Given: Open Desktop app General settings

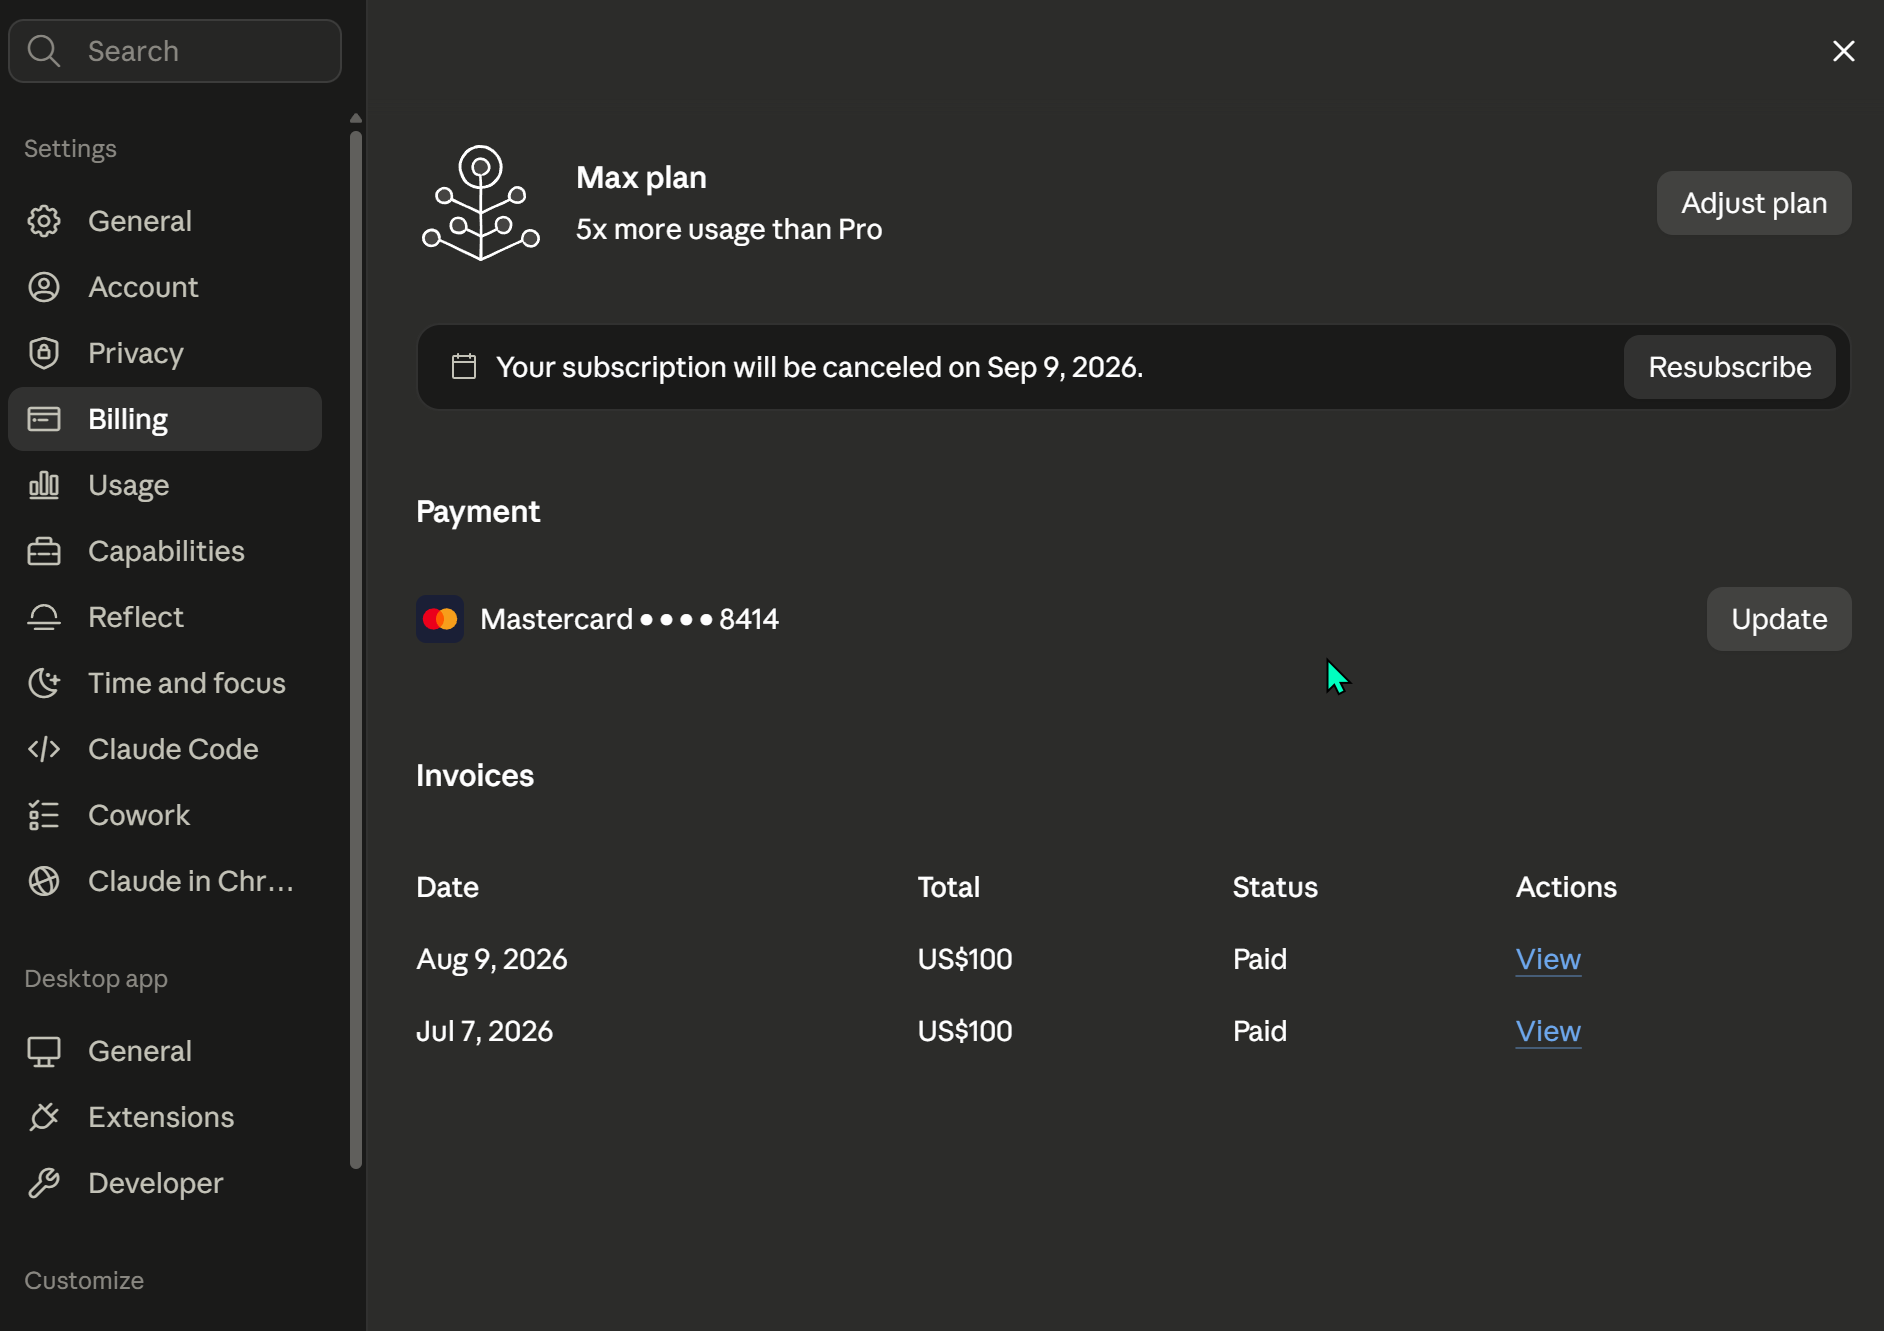Looking at the screenshot, I should tap(165, 1051).
